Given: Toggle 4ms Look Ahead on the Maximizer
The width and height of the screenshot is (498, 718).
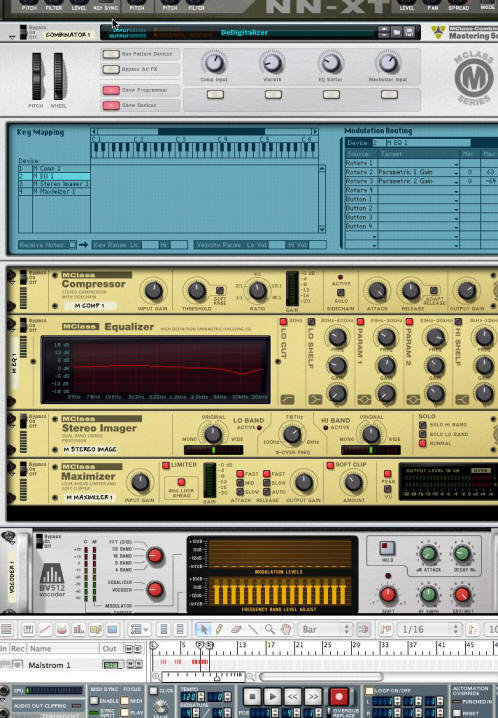Looking at the screenshot, I should point(181,482).
